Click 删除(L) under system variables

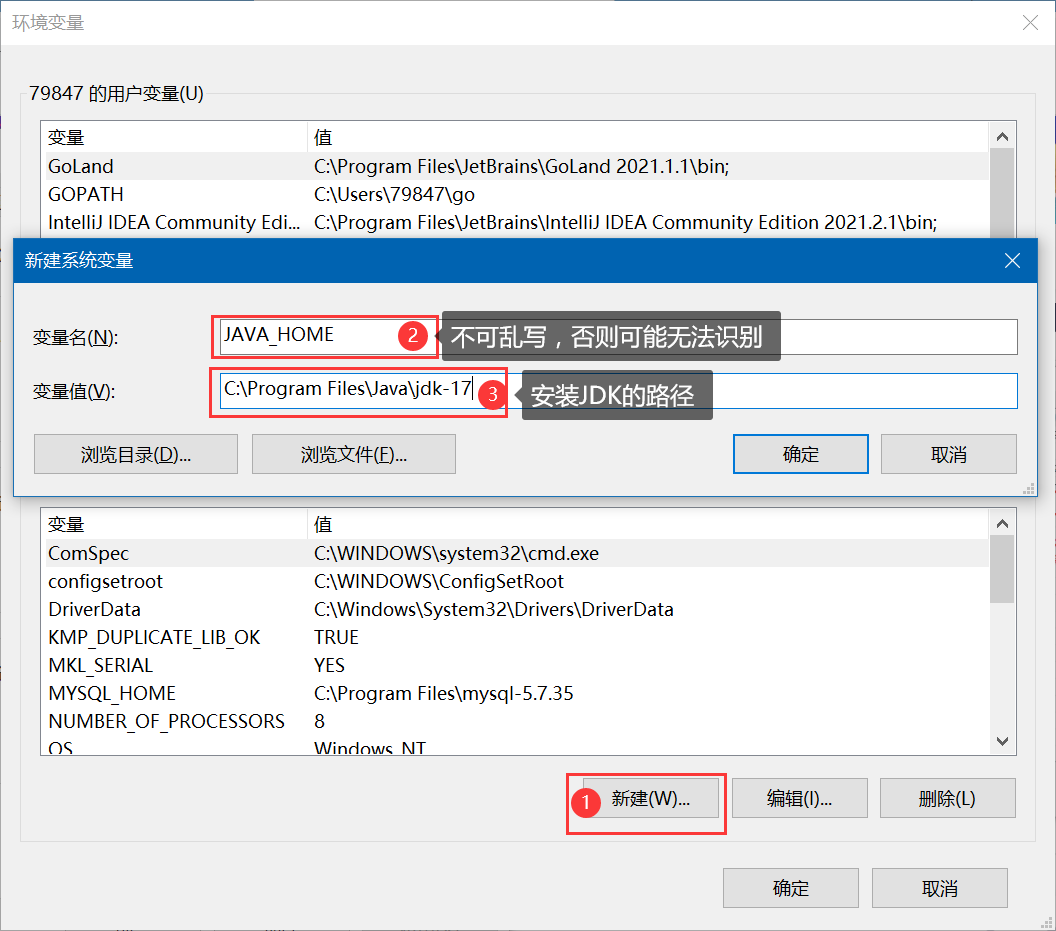tap(947, 798)
